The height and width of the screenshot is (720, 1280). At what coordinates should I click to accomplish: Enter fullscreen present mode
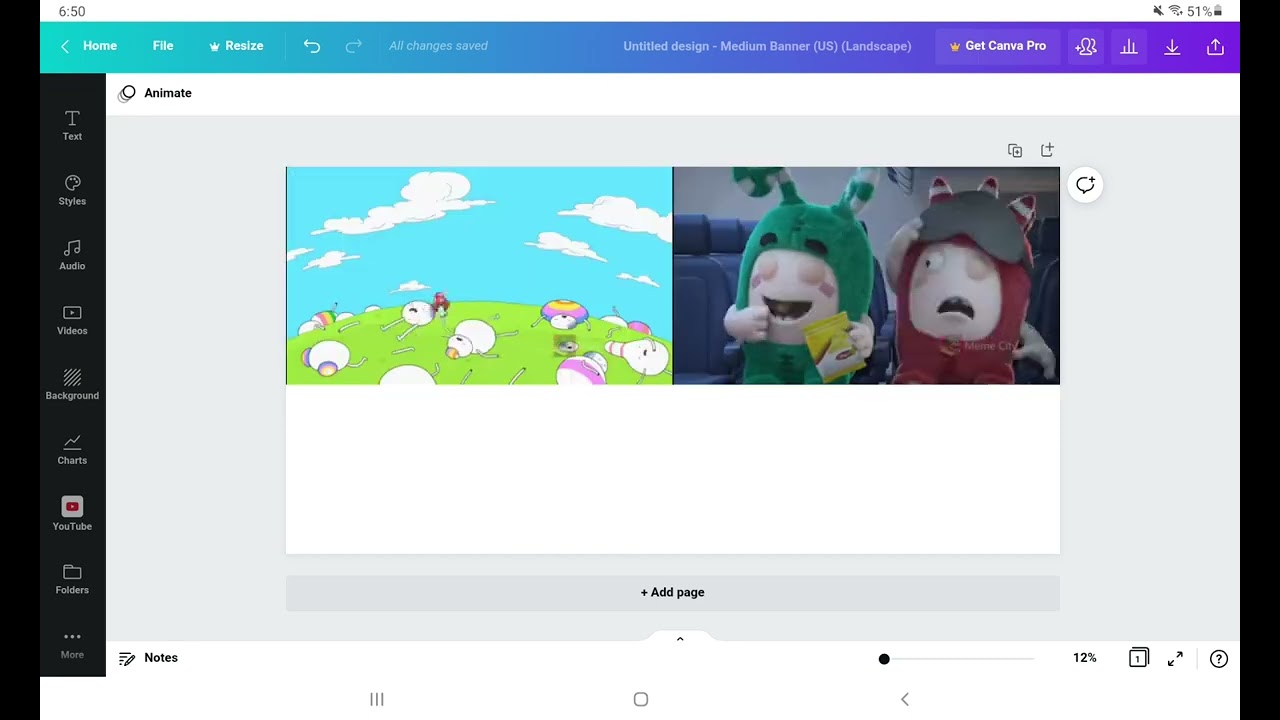(1176, 658)
